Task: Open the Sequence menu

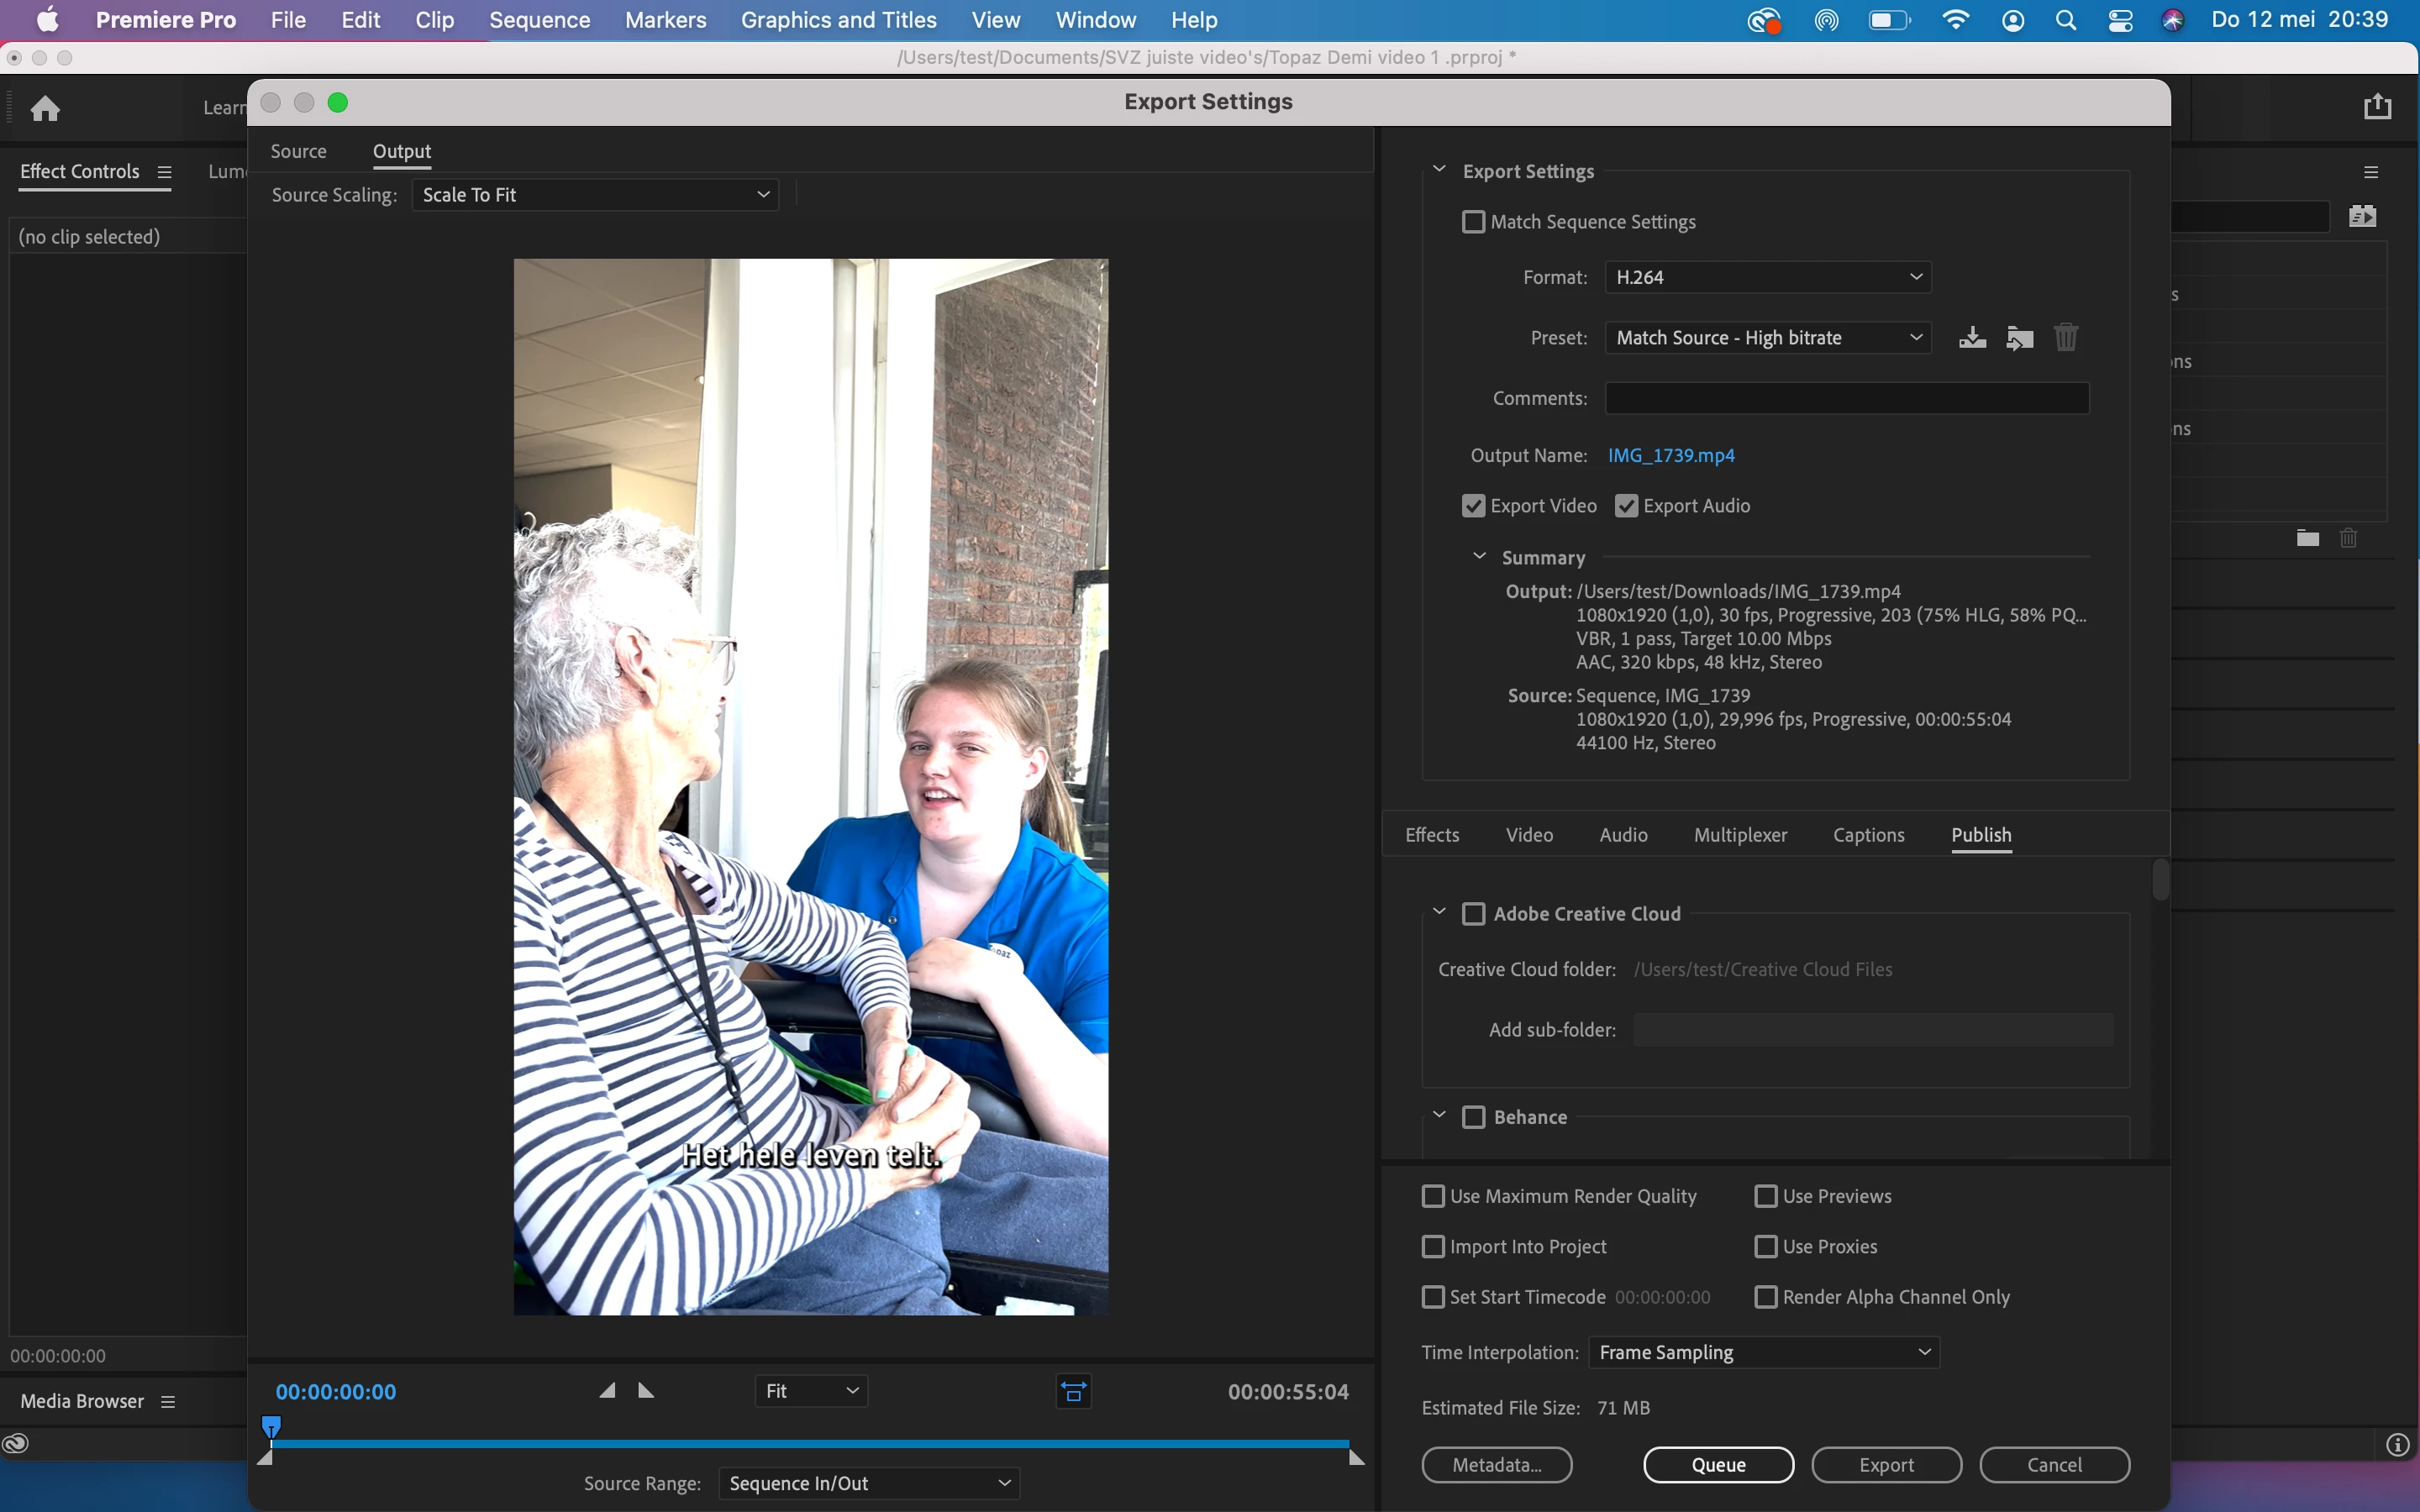Action: pos(539,20)
